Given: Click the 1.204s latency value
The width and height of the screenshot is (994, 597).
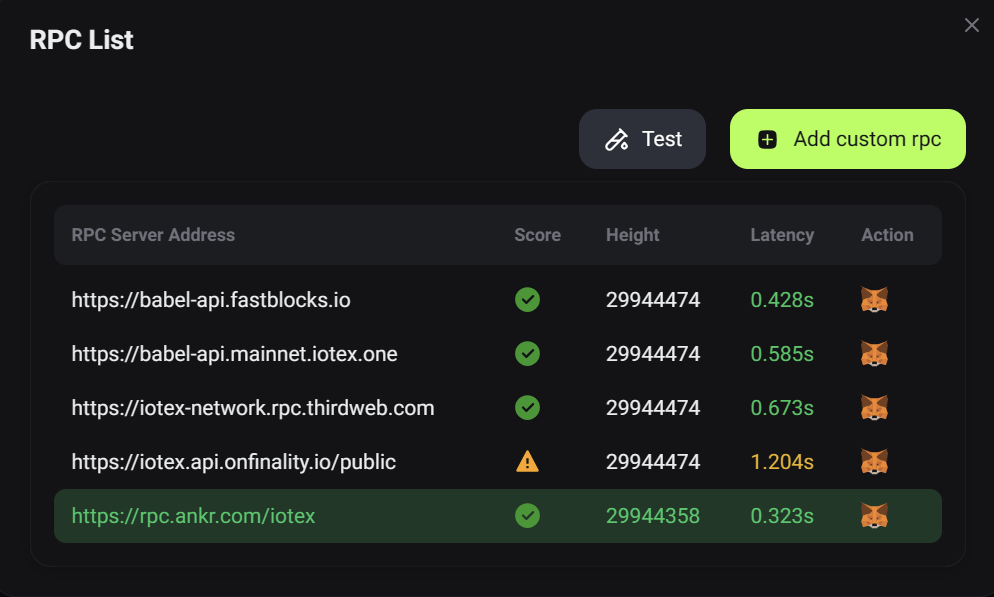Looking at the screenshot, I should 782,462.
